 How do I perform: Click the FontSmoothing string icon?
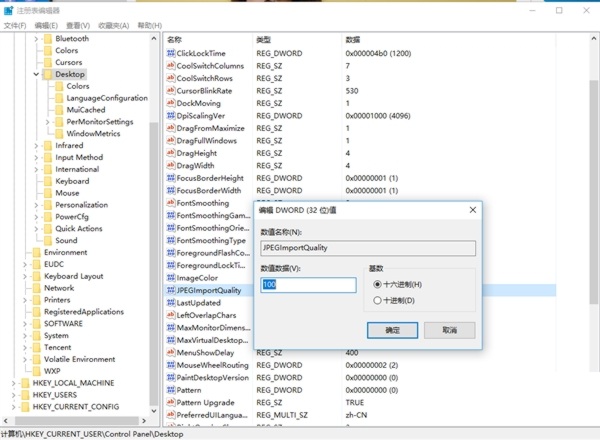(171, 203)
